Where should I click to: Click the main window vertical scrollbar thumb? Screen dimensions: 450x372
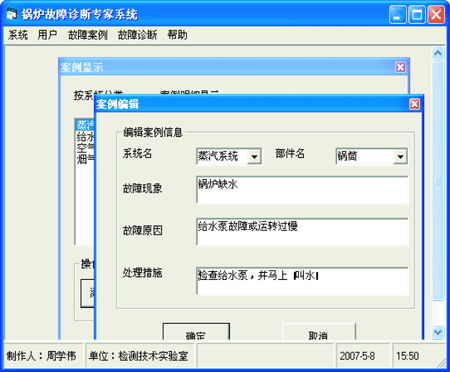pyautogui.click(x=438, y=181)
